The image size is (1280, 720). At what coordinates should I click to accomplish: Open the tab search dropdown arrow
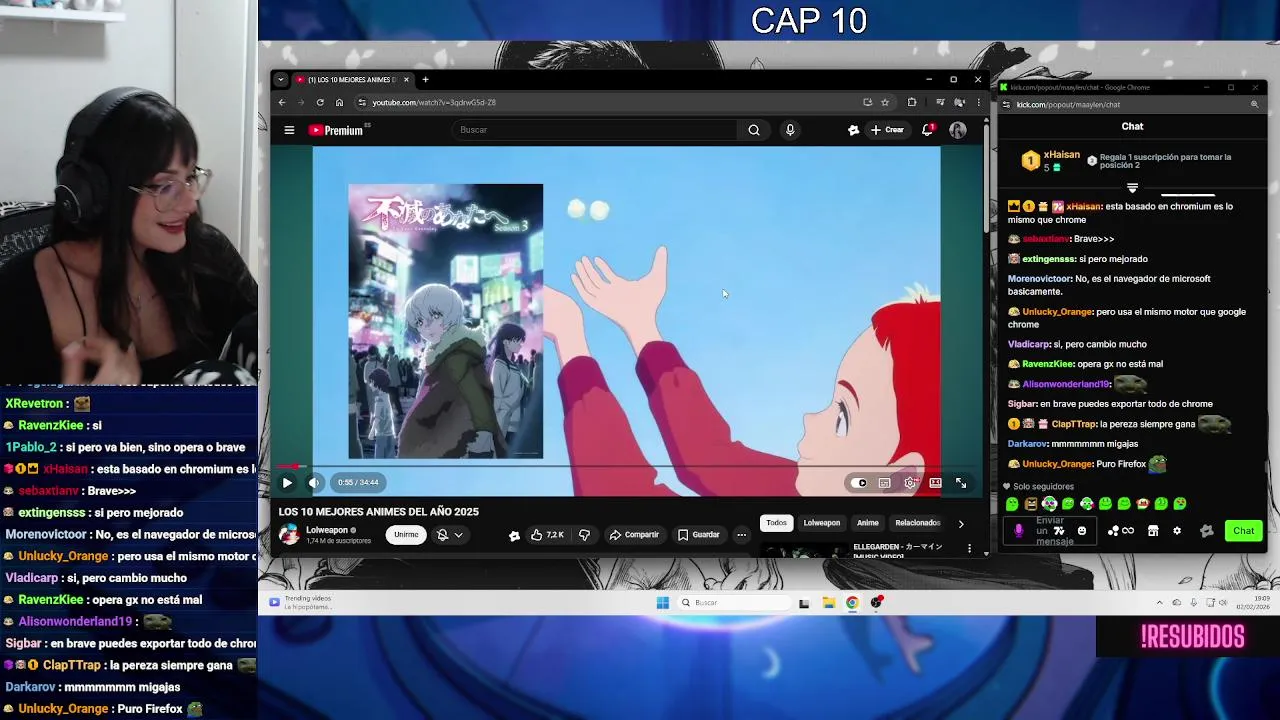pyautogui.click(x=281, y=80)
